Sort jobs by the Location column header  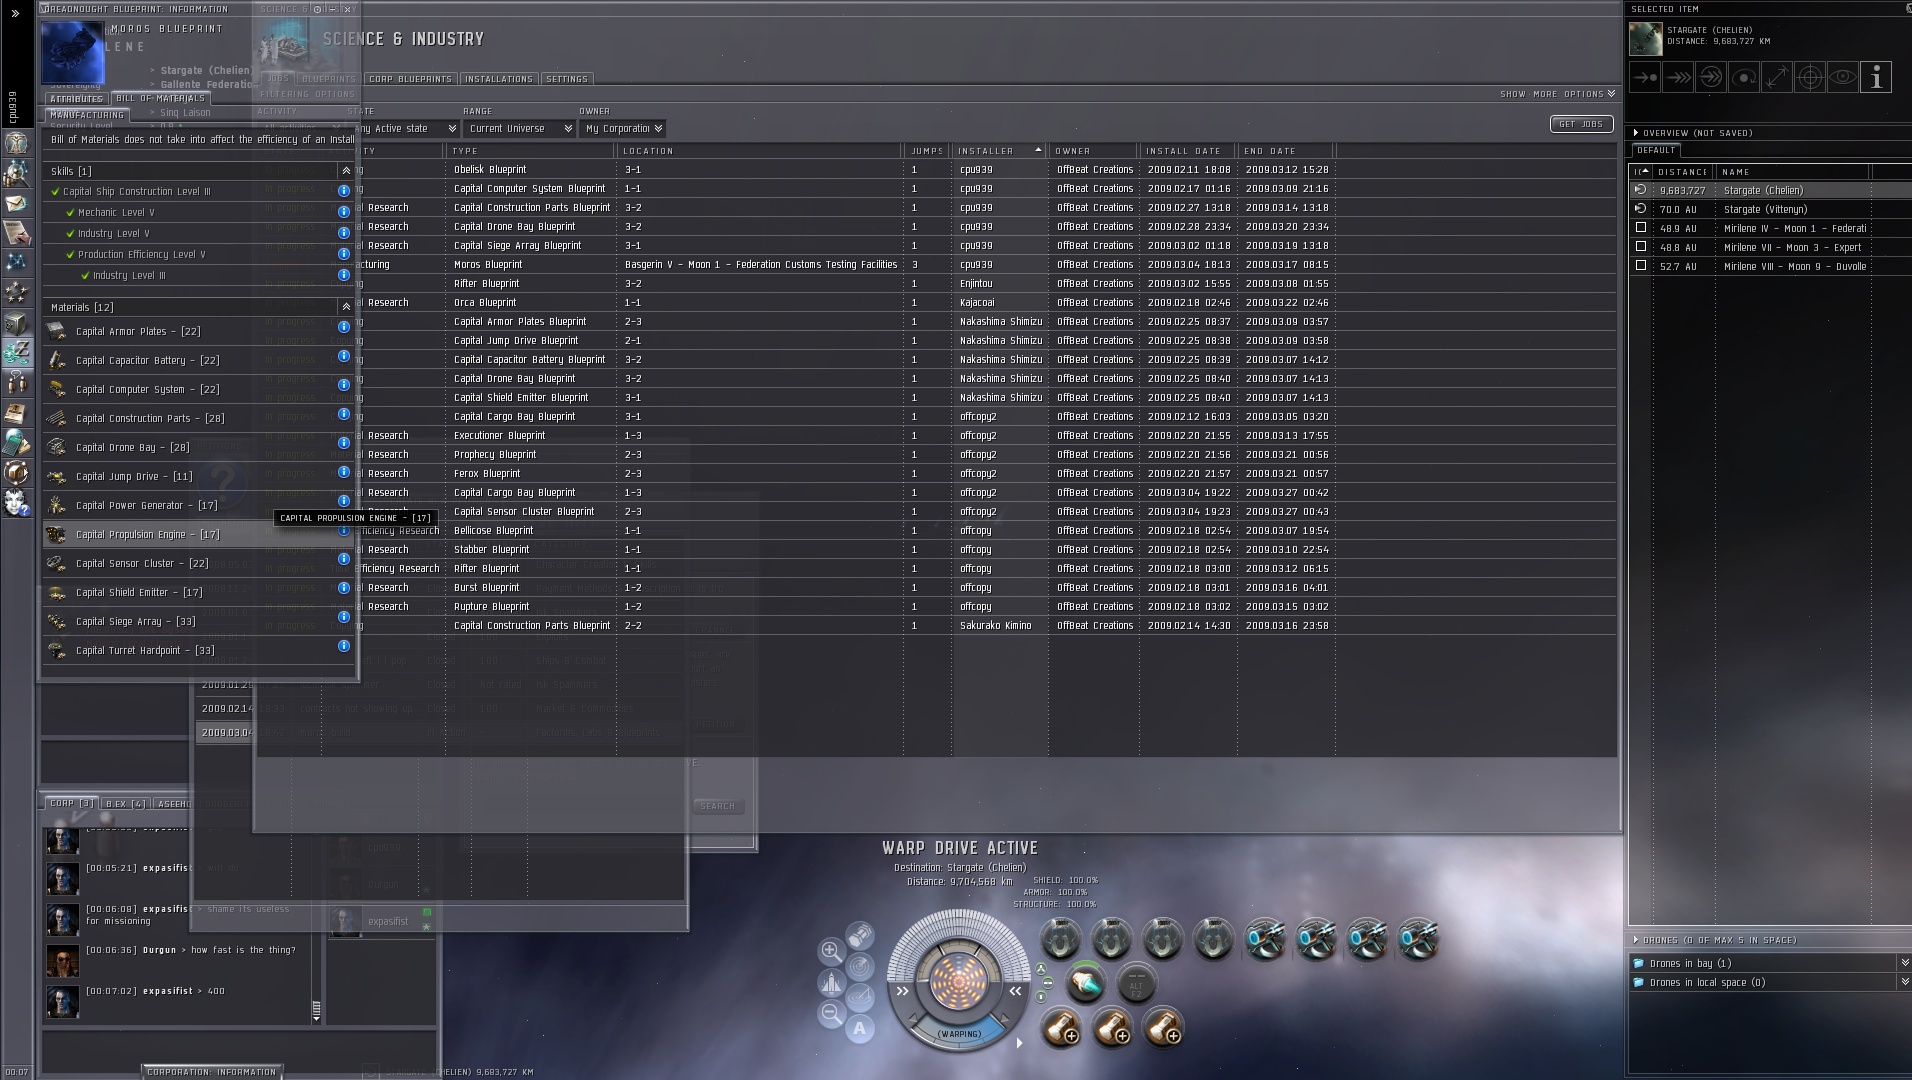tap(759, 151)
